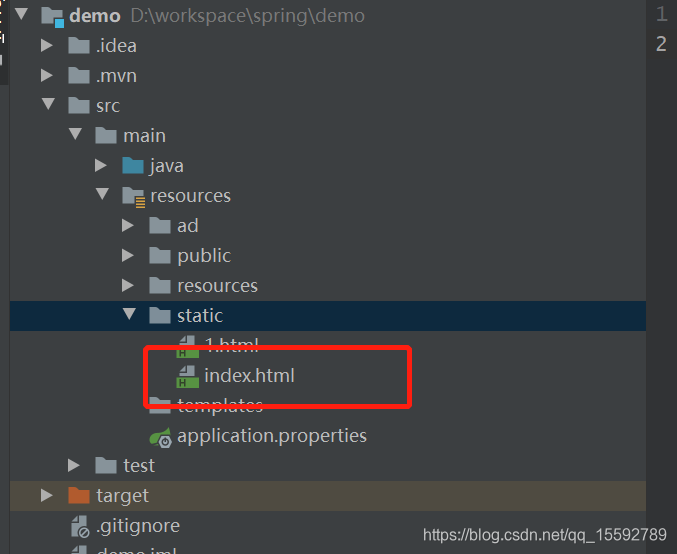Click the static folder icon
The width and height of the screenshot is (677, 554).
coord(160,315)
